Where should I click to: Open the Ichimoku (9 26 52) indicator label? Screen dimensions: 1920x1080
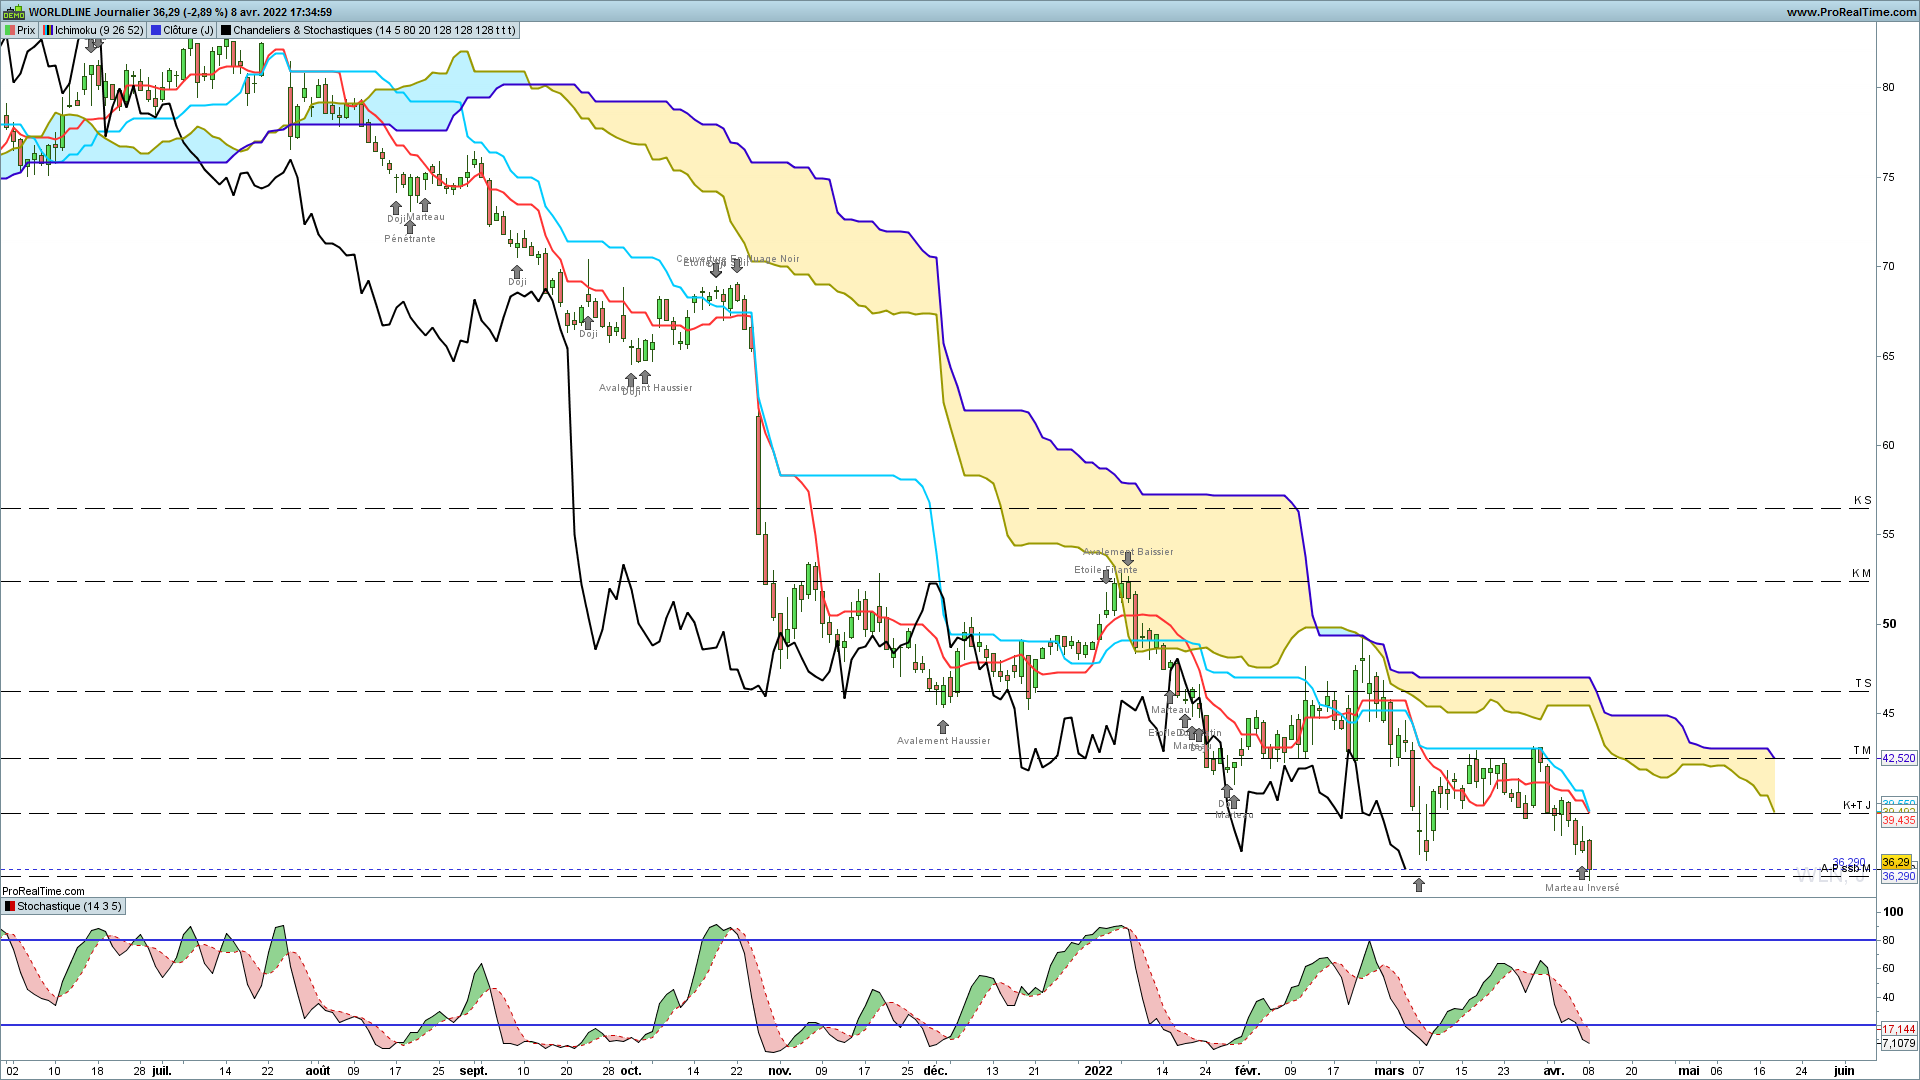click(100, 30)
